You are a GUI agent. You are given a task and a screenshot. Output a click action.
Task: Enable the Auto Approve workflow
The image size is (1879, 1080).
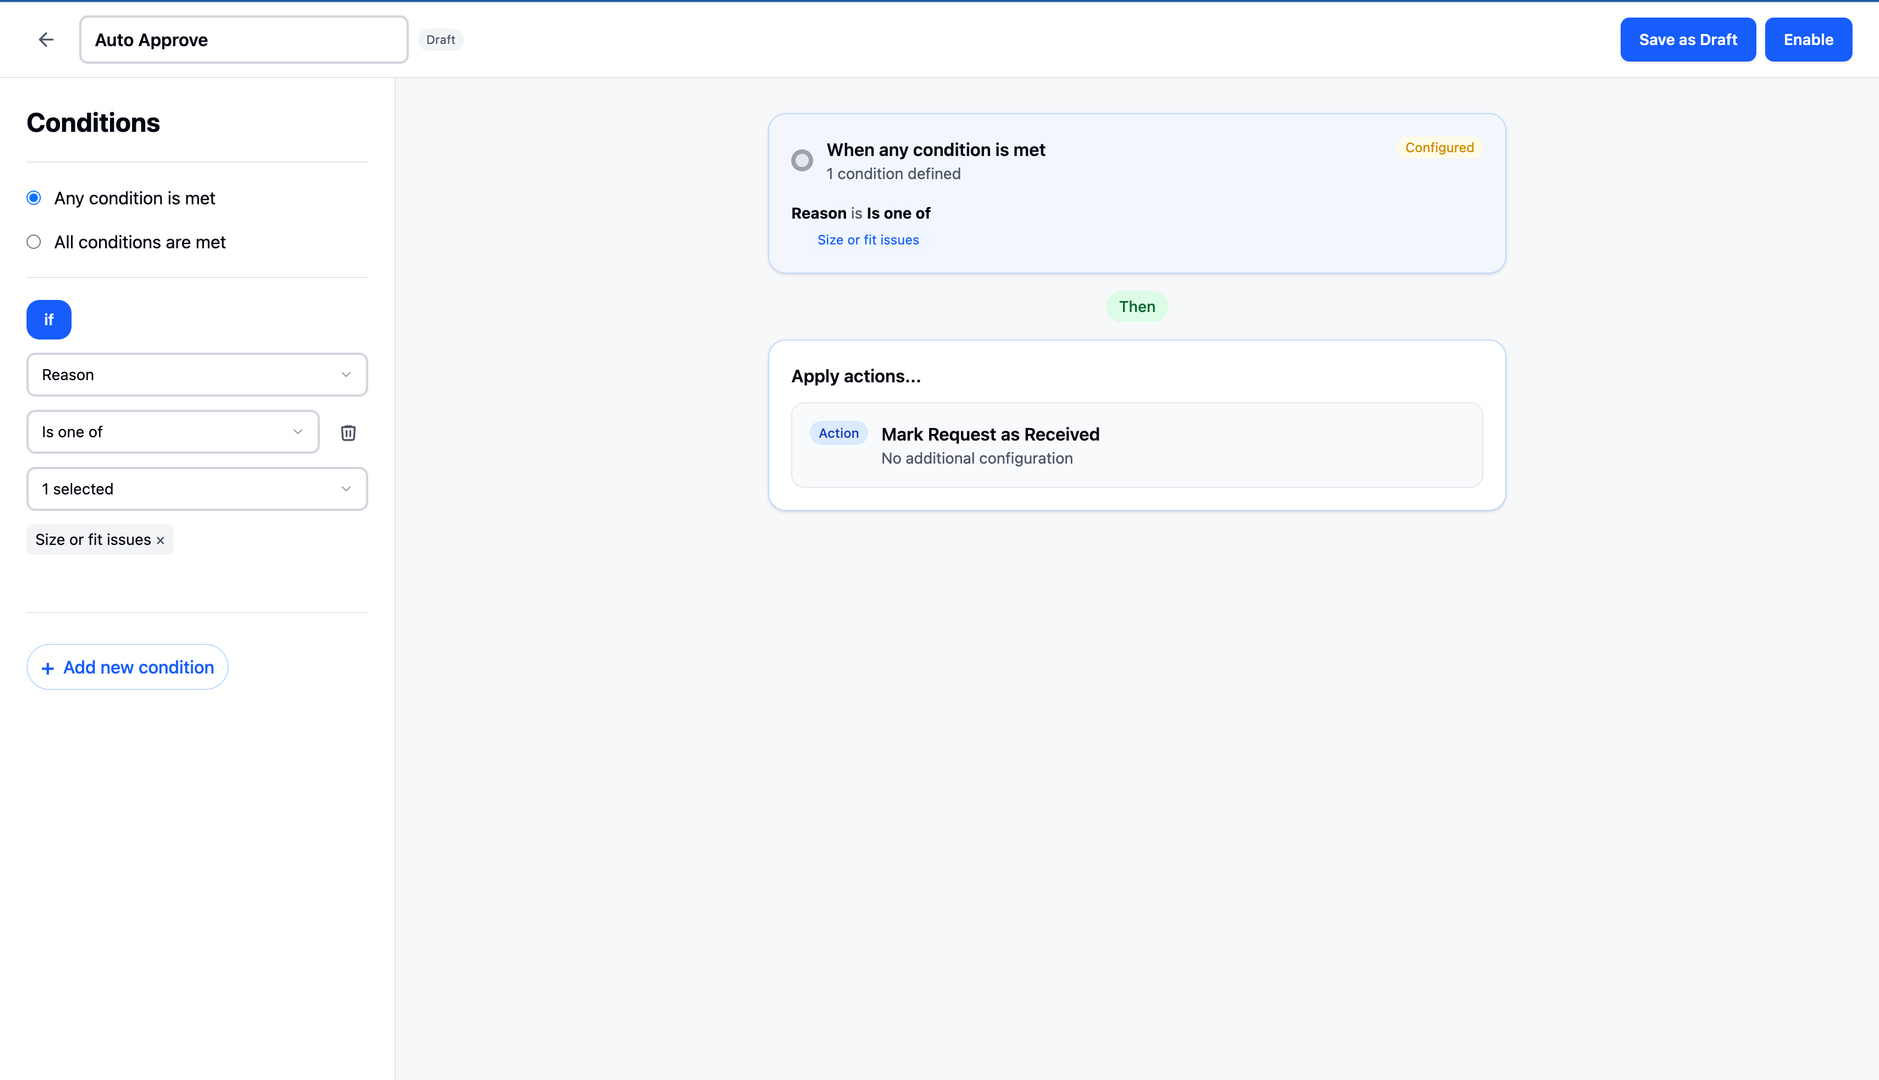[x=1808, y=39]
